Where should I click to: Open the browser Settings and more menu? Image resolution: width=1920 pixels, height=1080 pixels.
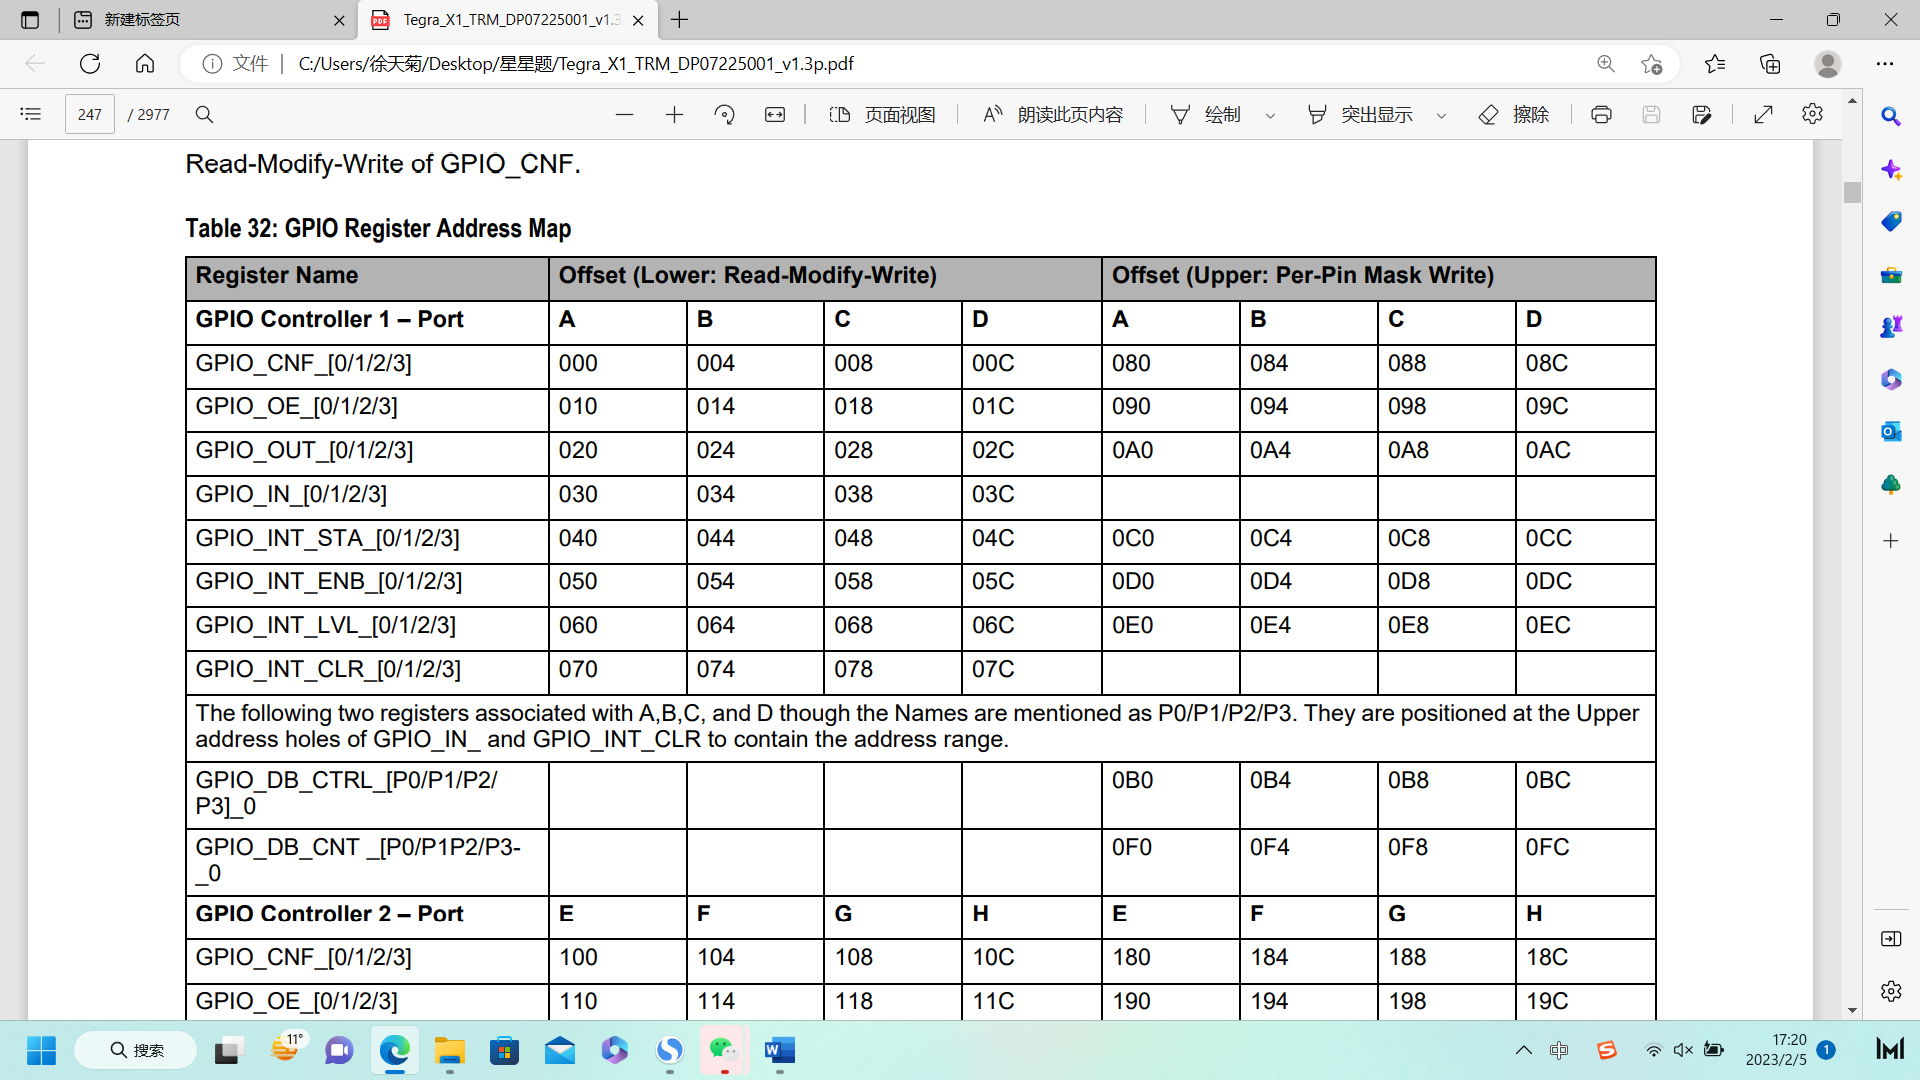1885,63
